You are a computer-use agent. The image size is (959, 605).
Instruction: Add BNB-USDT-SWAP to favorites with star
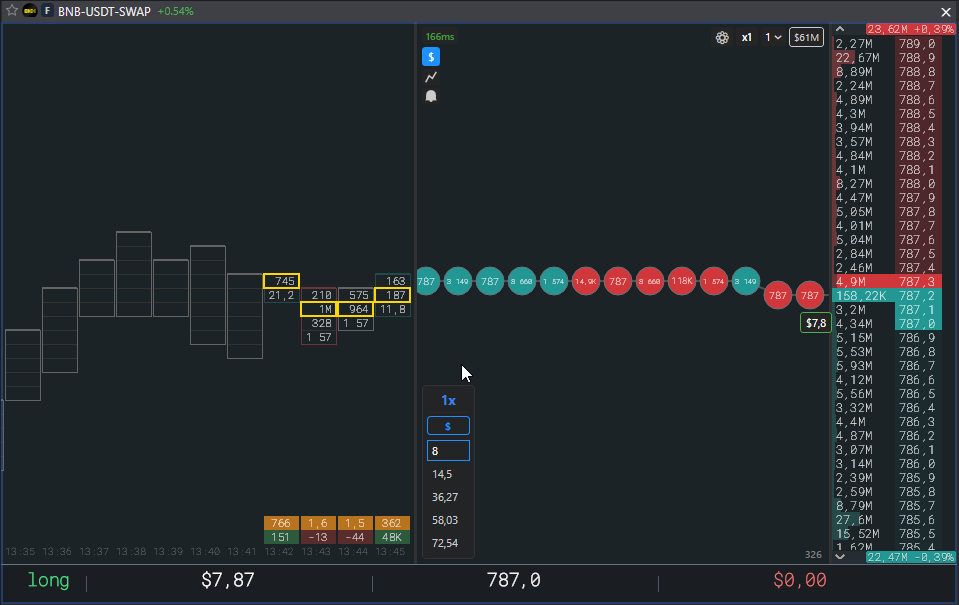point(12,11)
